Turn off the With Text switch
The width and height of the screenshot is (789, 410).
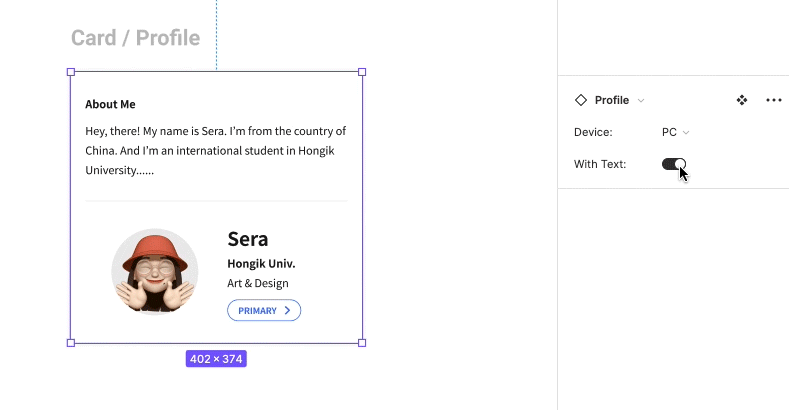(x=674, y=164)
